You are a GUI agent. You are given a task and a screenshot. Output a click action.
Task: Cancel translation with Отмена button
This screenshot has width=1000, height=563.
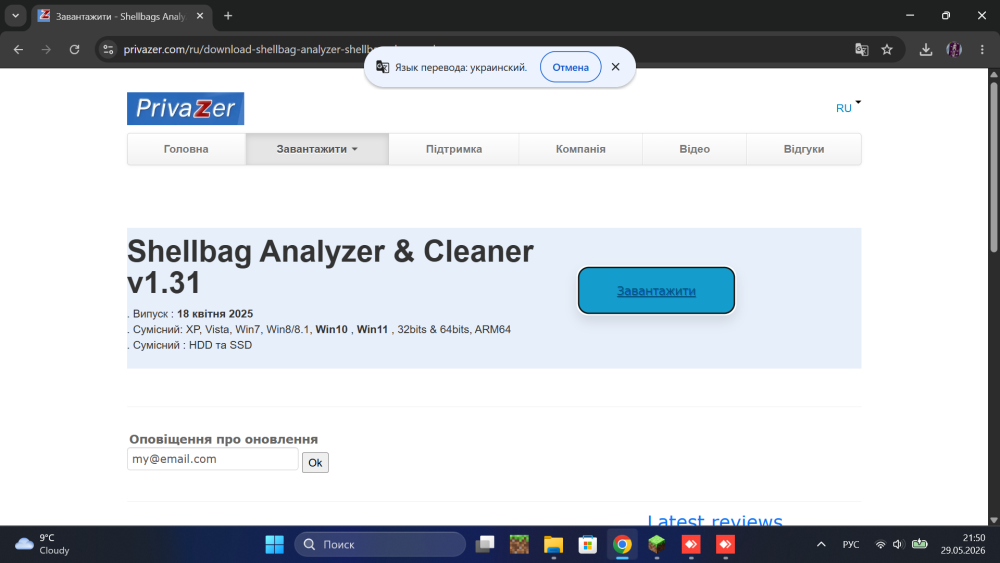pos(570,67)
